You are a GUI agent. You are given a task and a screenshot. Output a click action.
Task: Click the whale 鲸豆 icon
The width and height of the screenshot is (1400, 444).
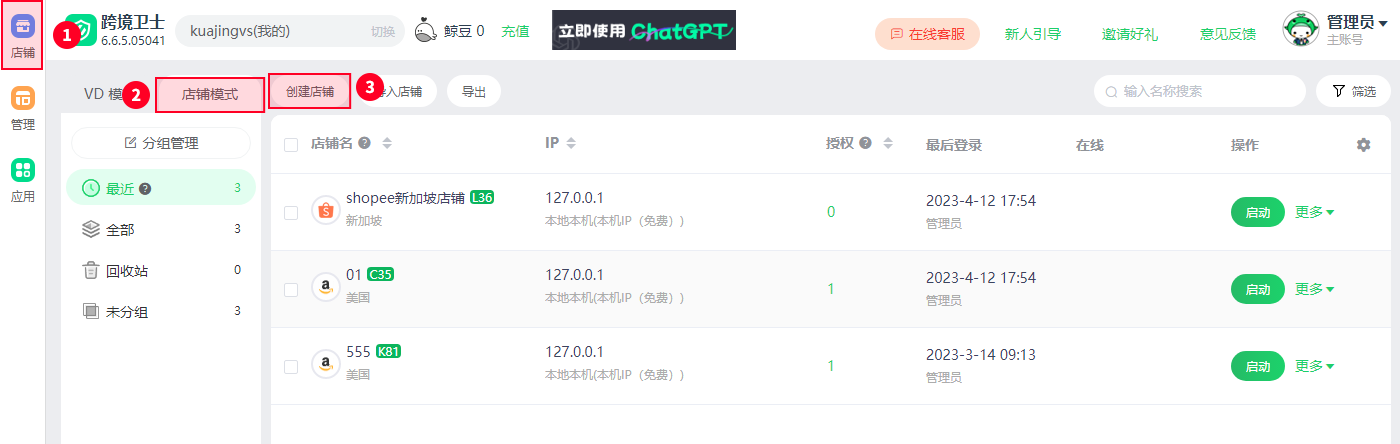[x=426, y=31]
